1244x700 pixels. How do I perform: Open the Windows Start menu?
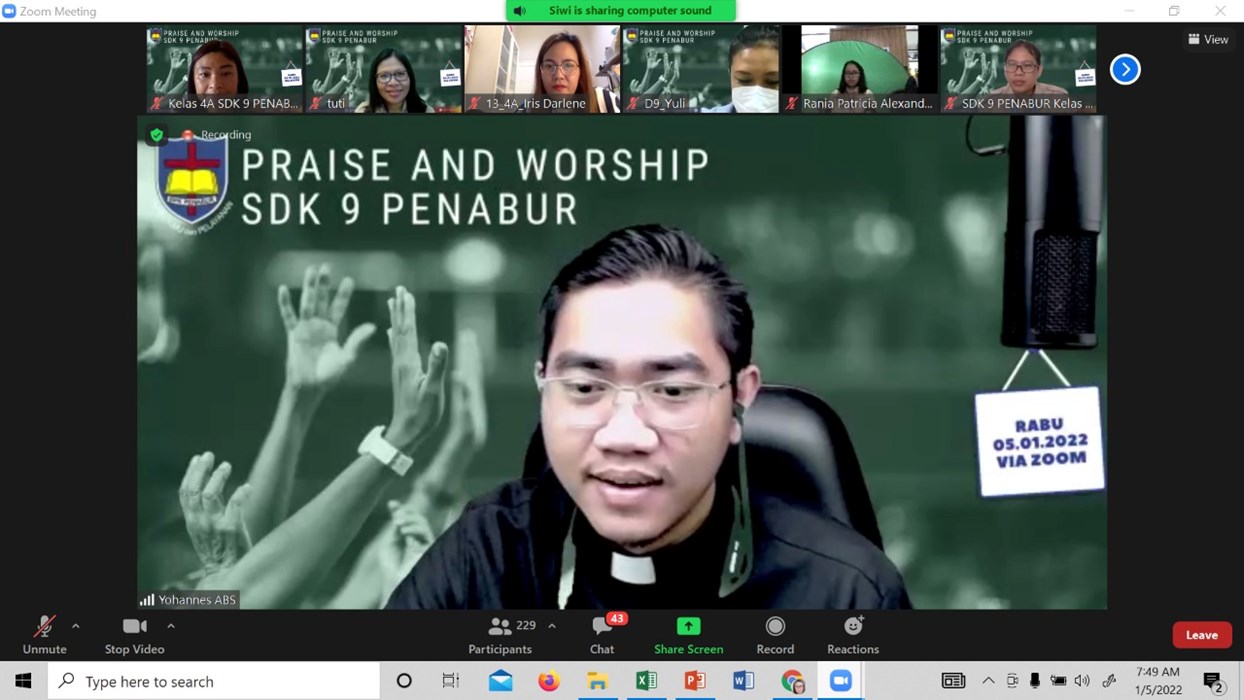pyautogui.click(x=23, y=681)
